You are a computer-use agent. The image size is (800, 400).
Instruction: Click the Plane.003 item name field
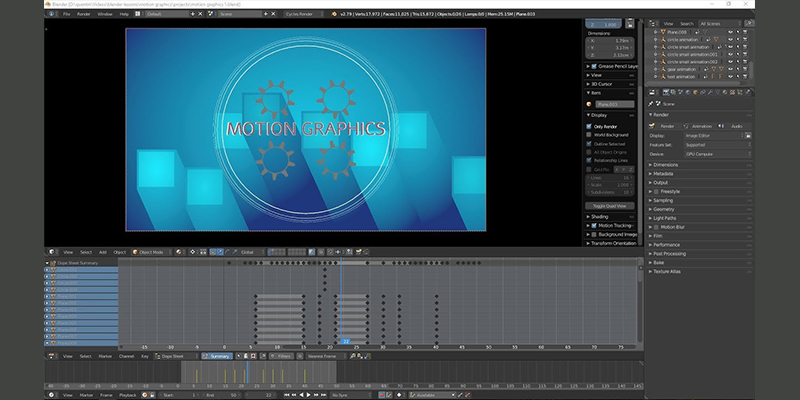point(614,104)
